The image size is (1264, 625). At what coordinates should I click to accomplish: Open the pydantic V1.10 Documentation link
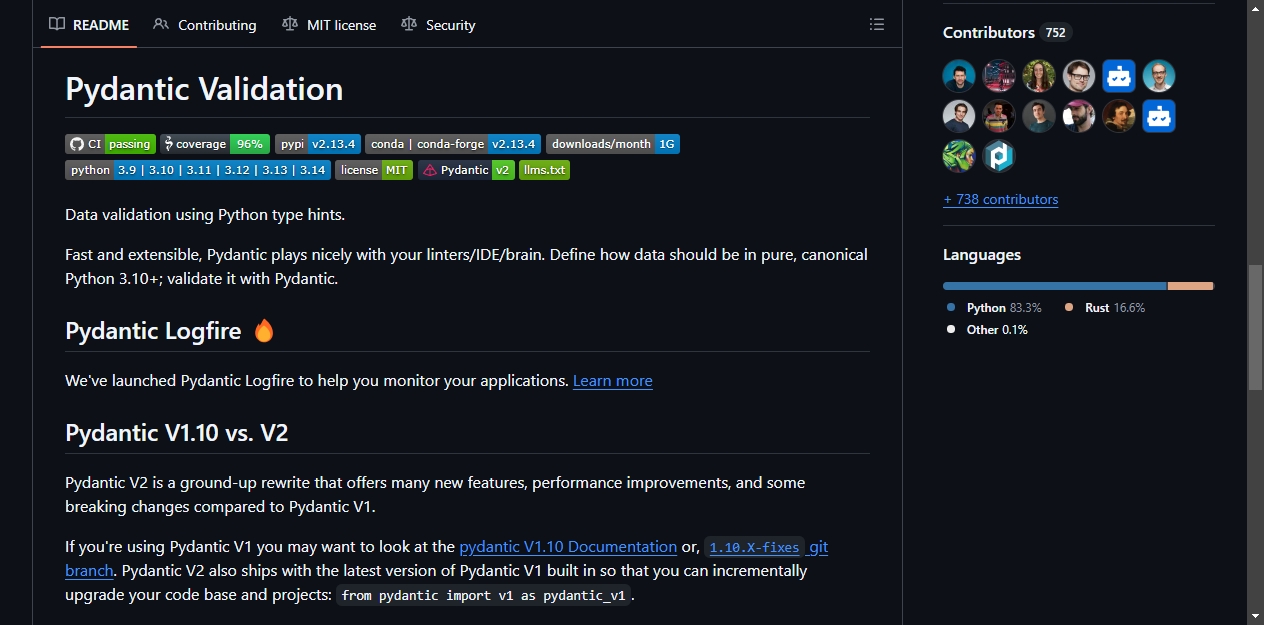click(568, 547)
